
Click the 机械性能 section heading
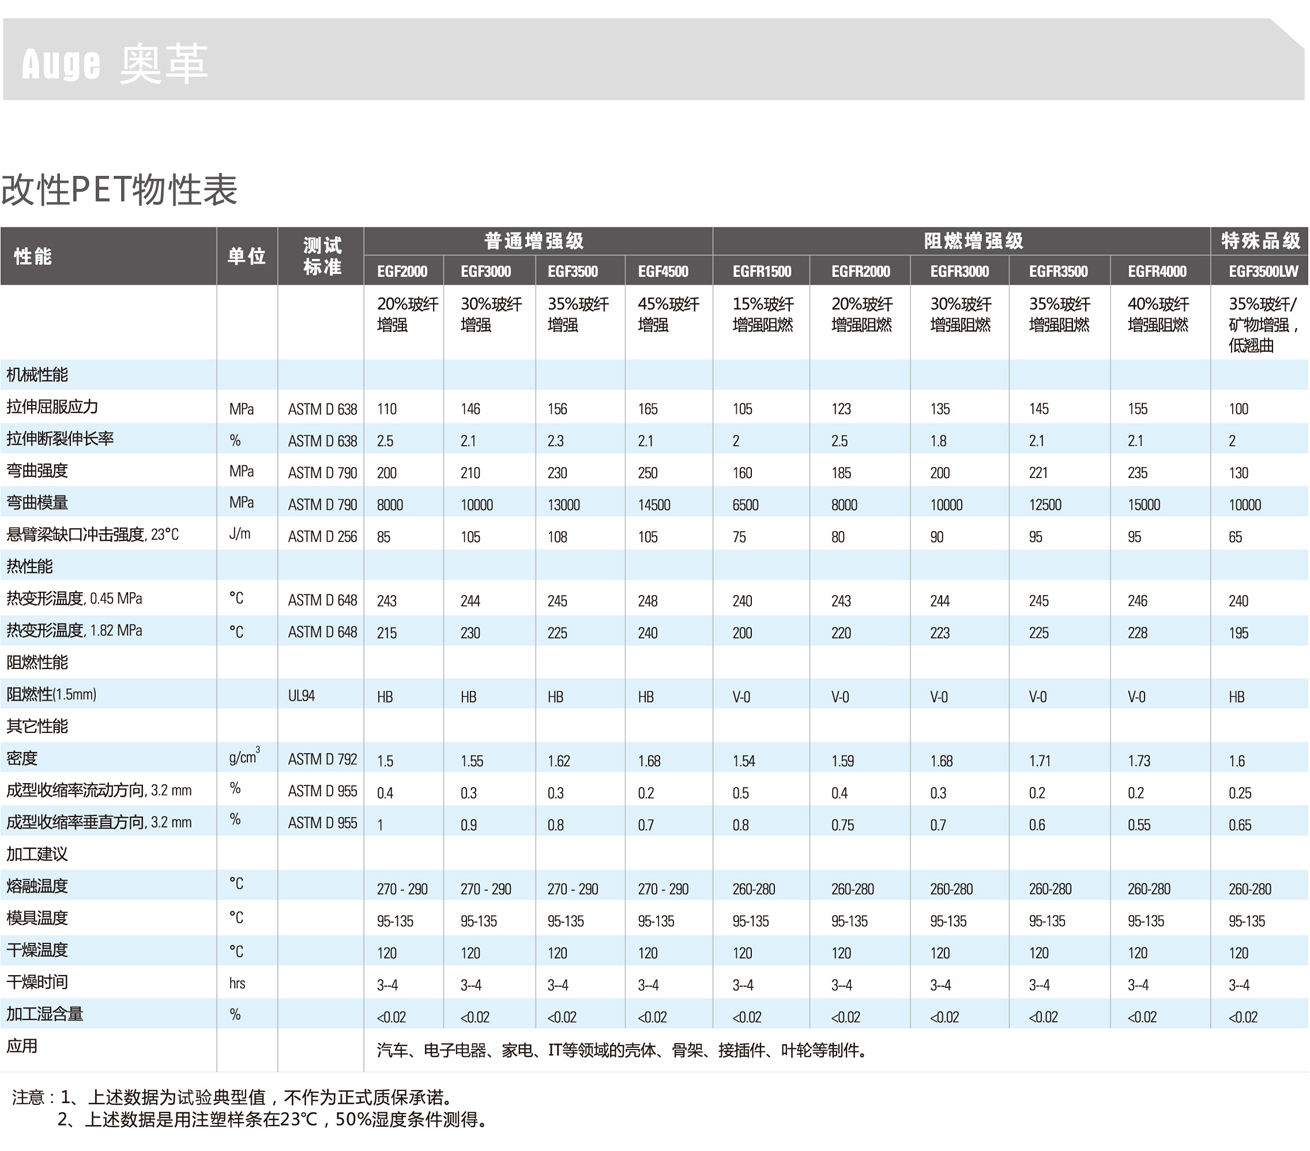37,375
